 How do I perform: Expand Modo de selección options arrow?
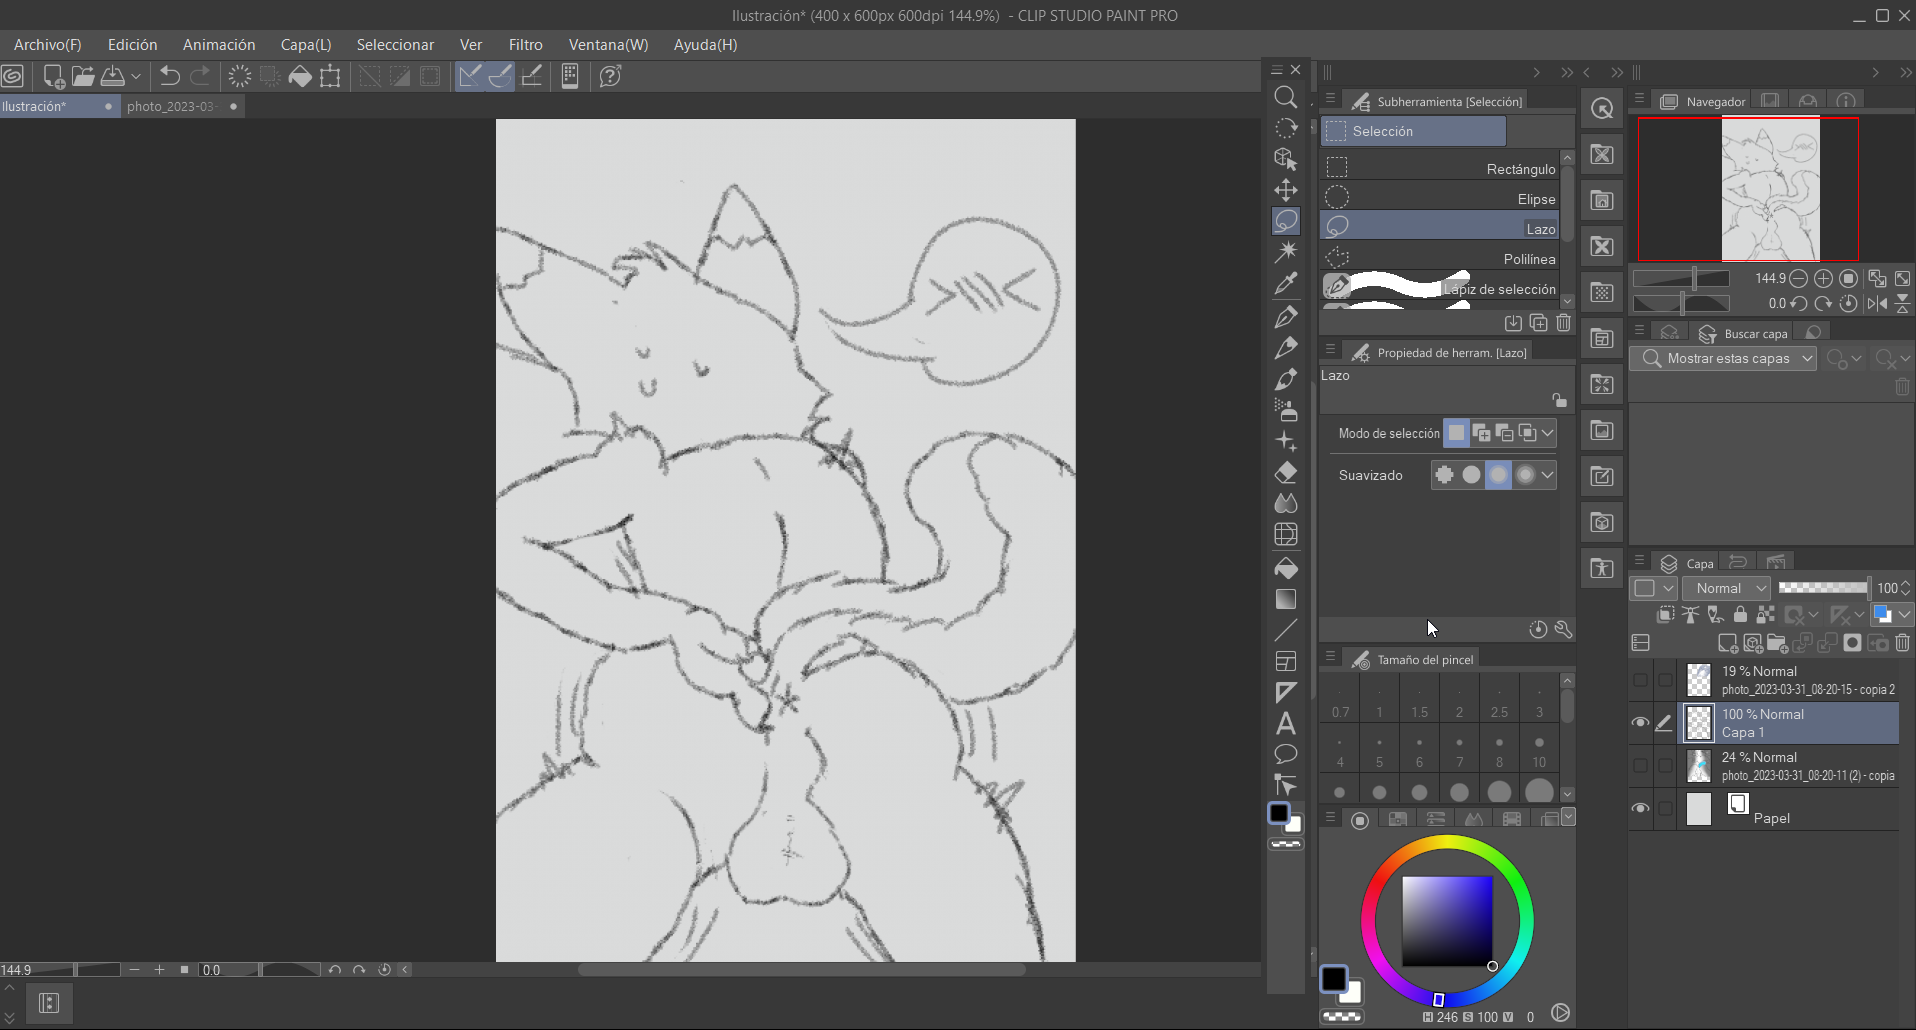click(x=1548, y=433)
